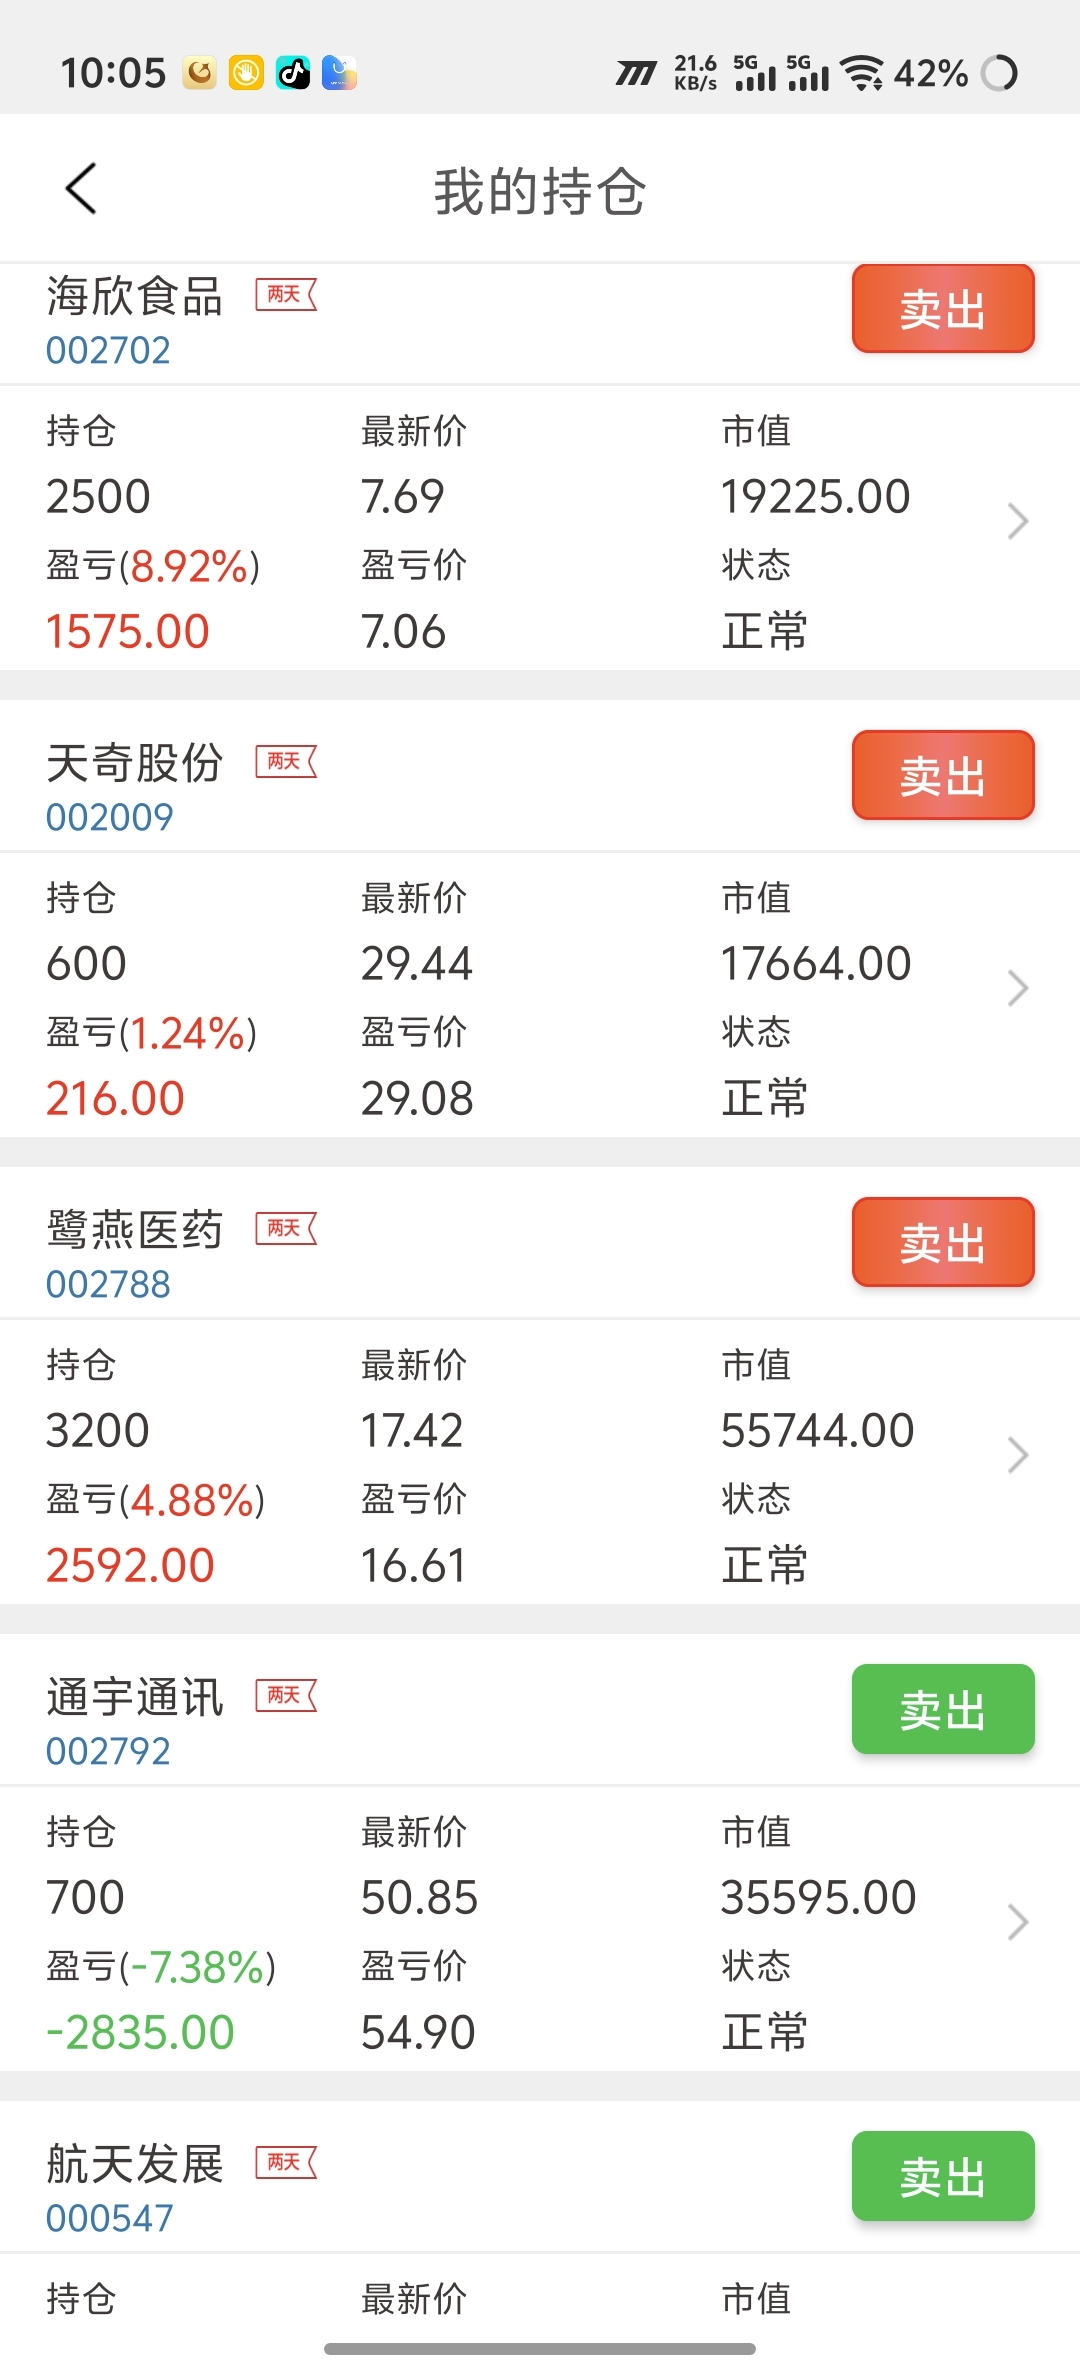
Task: Sell 鹭燕医药 with the red 卖出 button
Action: pos(943,1242)
